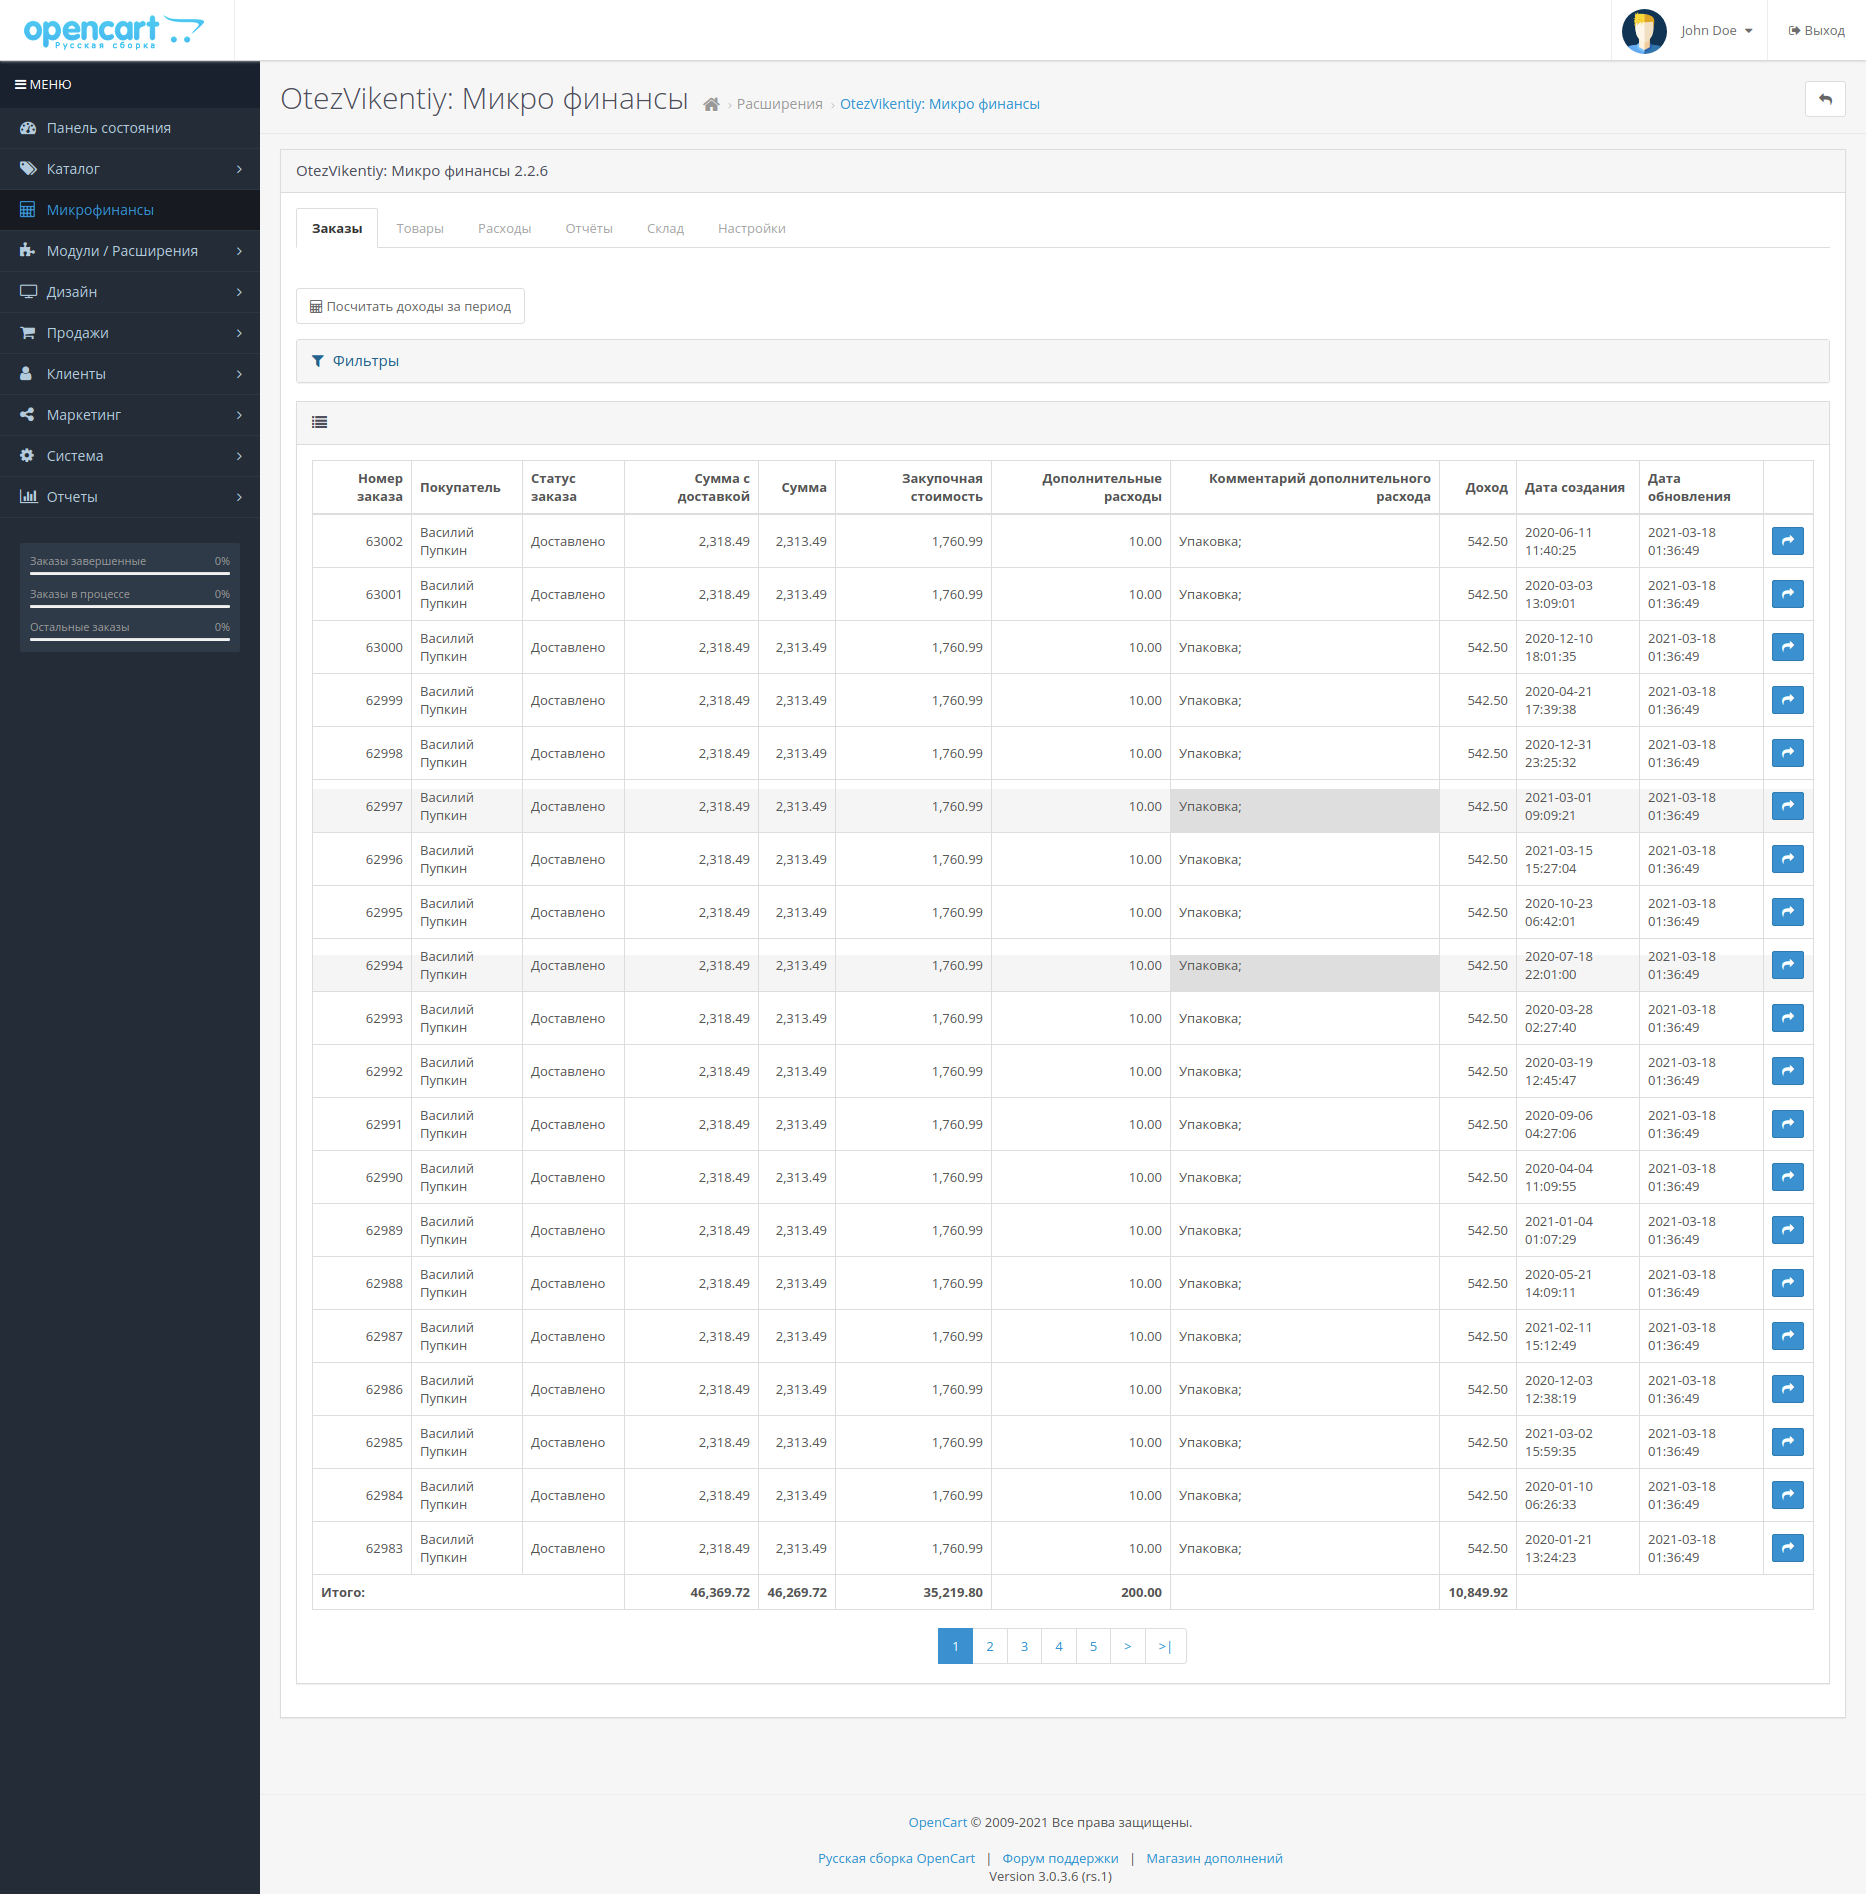Image resolution: width=1866 pixels, height=1894 pixels.
Task: Open the John Doe user dropdown
Action: coord(1716,31)
